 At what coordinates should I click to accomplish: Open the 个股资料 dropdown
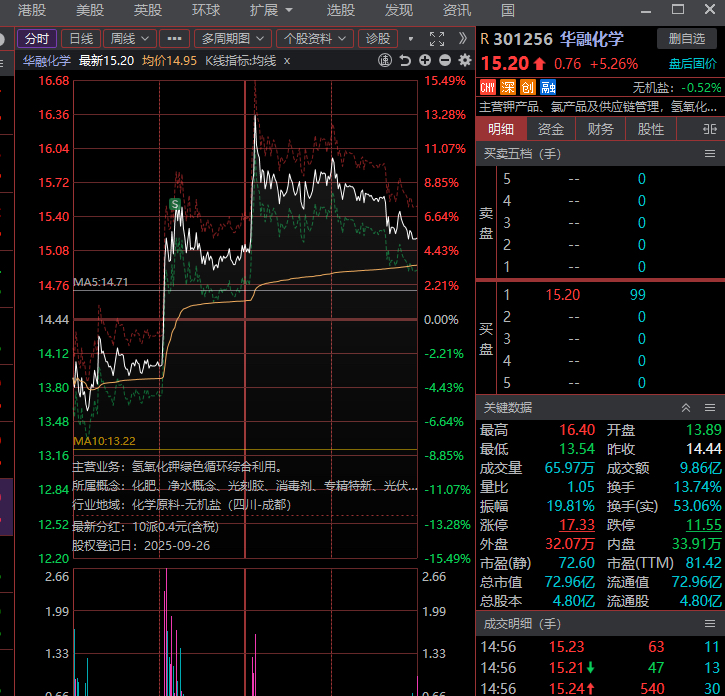[315, 39]
